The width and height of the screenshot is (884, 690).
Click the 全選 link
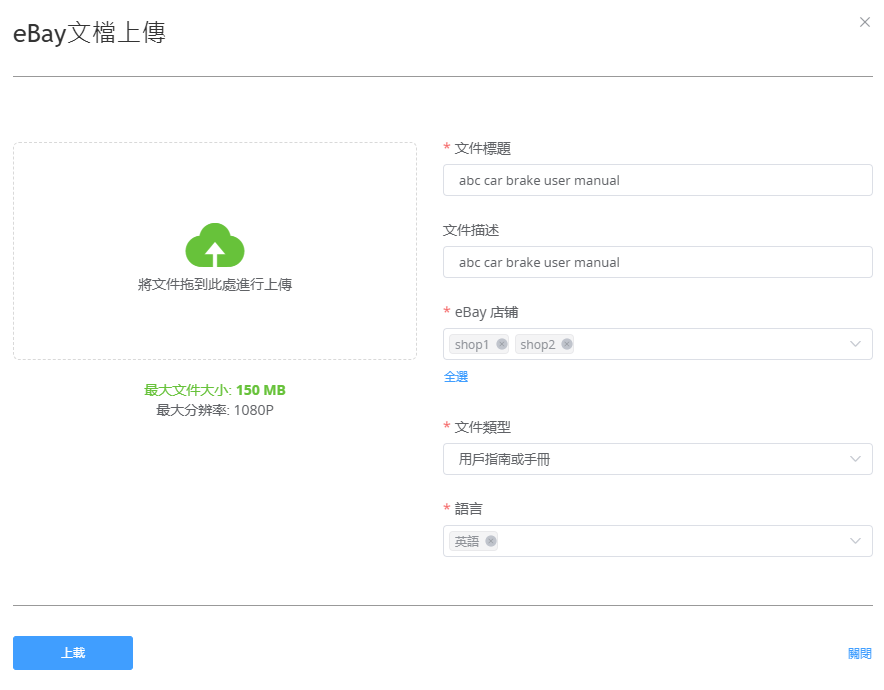pyautogui.click(x=456, y=377)
